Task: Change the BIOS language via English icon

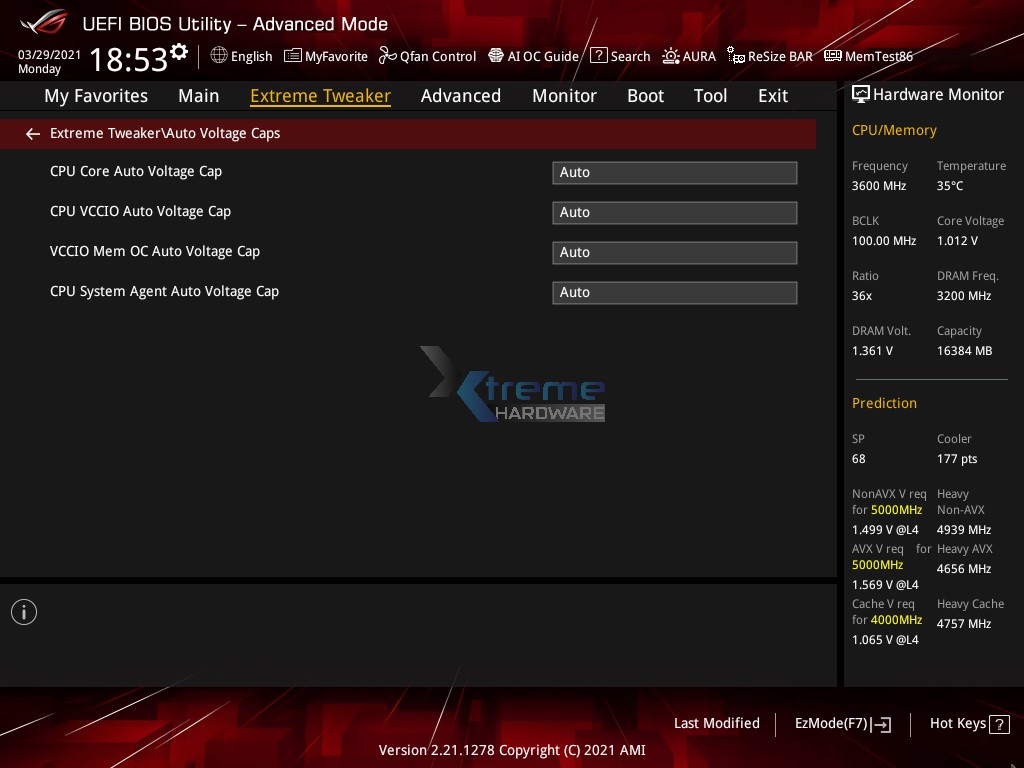Action: [x=241, y=56]
